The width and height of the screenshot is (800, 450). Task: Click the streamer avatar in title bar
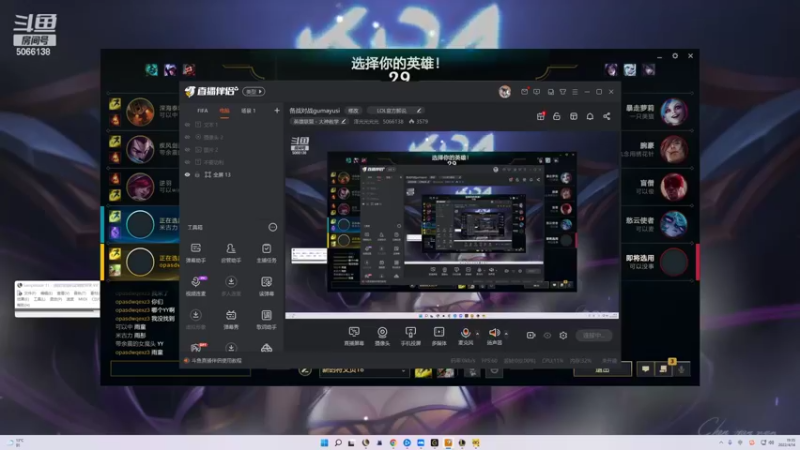[505, 92]
